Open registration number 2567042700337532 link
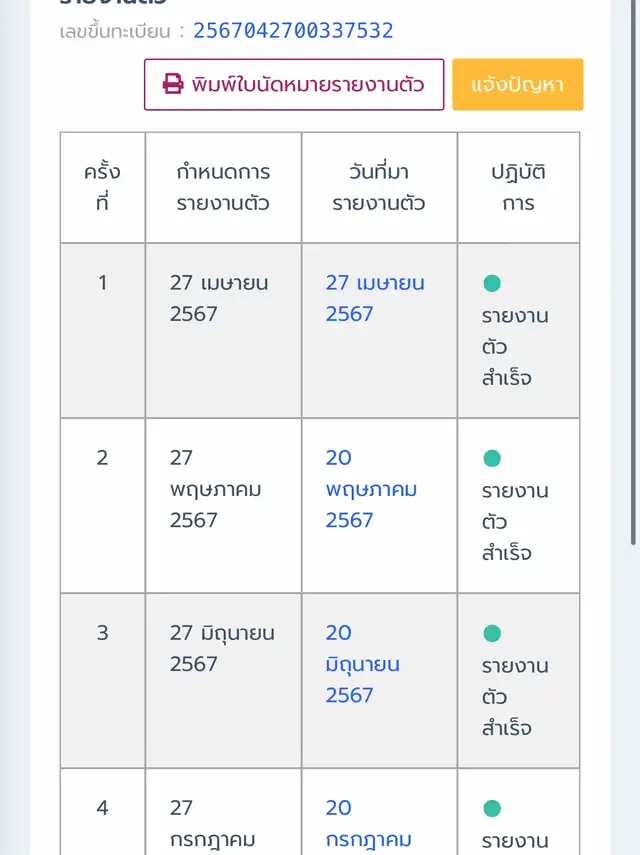This screenshot has width=640, height=855. pyautogui.click(x=293, y=31)
